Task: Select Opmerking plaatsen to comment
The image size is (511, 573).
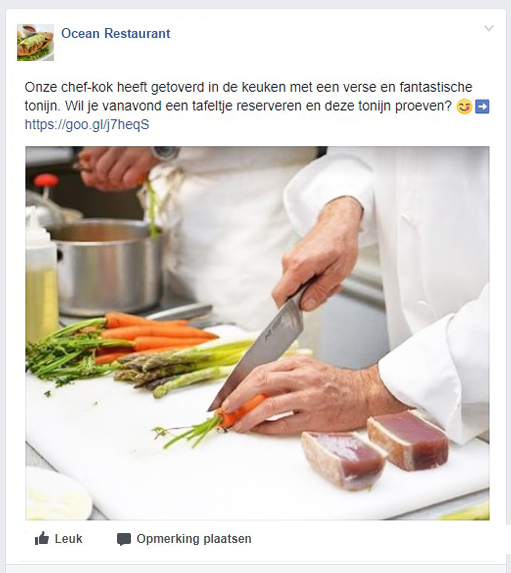Action: coord(194,539)
